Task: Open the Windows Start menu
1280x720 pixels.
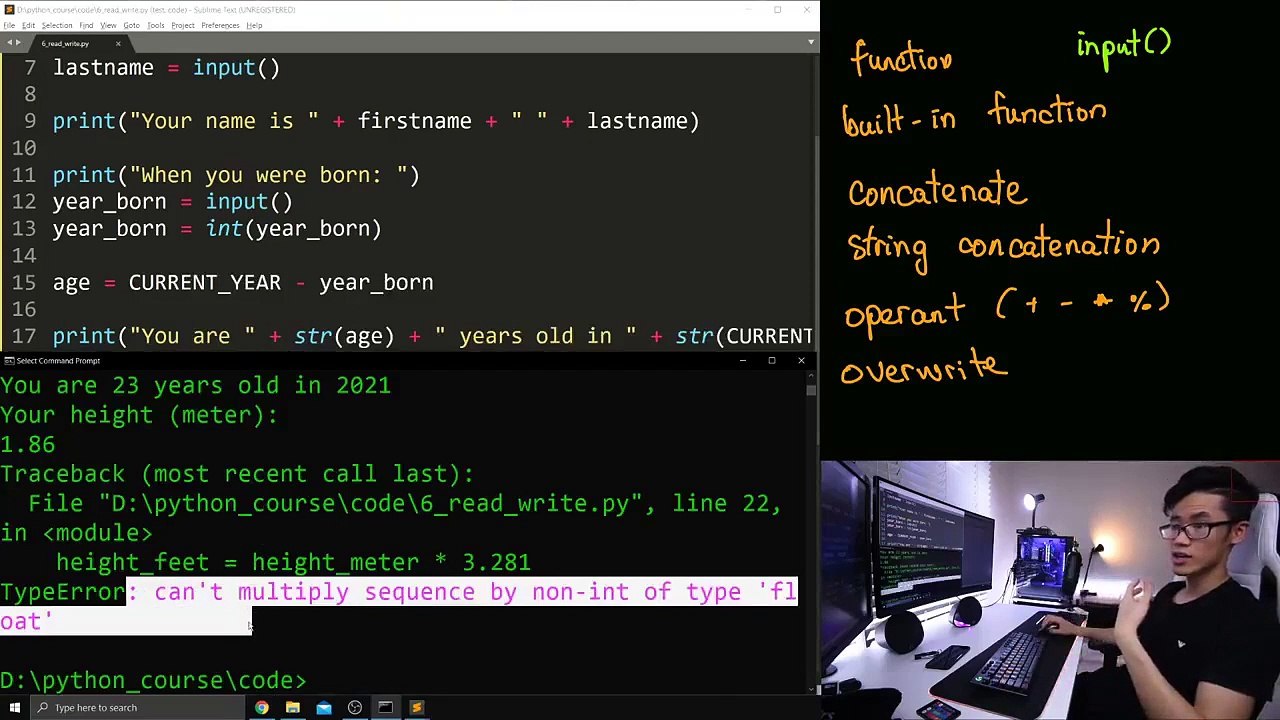Action: pyautogui.click(x=14, y=707)
